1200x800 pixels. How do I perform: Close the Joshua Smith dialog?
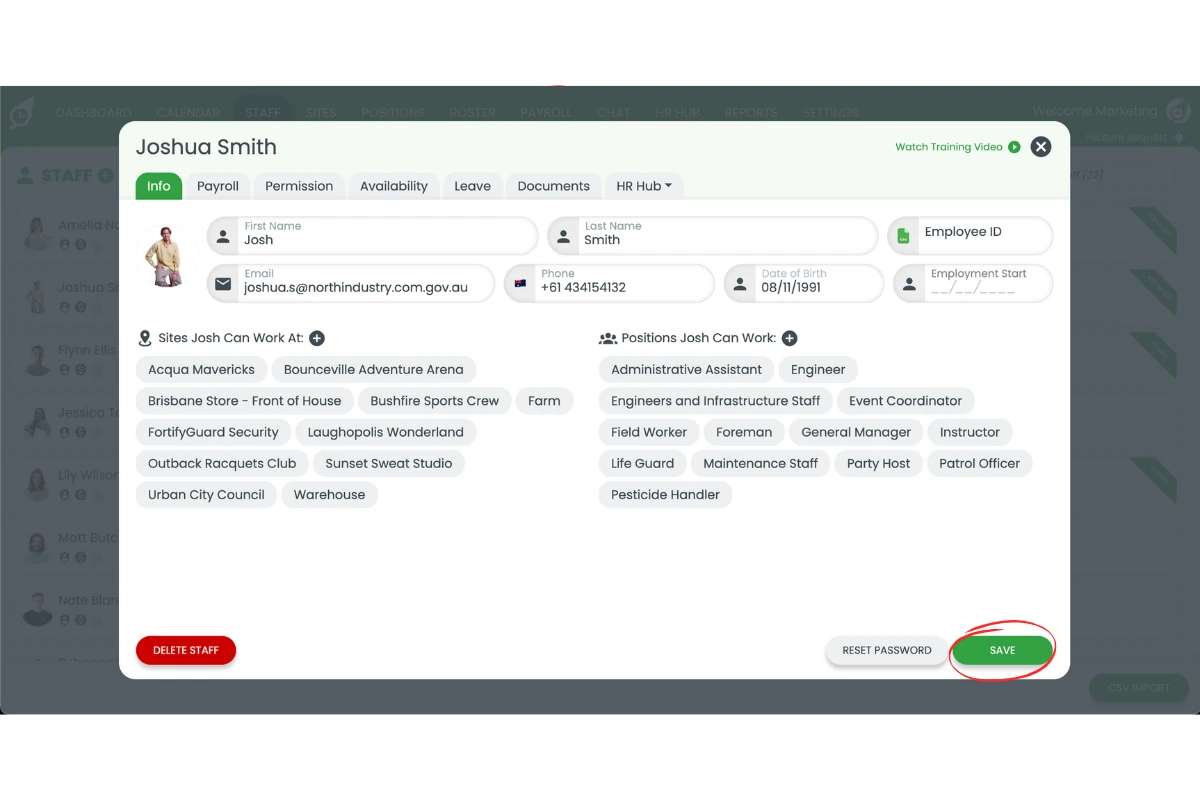[x=1041, y=147]
